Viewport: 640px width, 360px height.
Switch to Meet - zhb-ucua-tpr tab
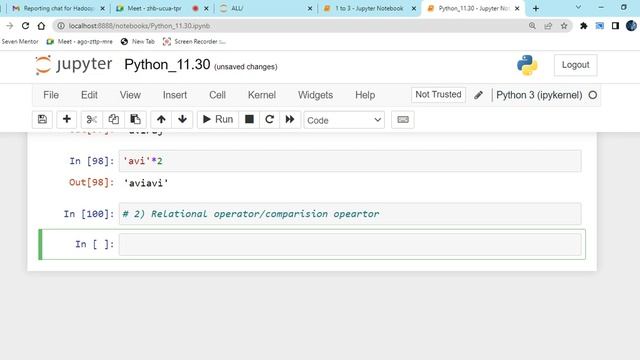pos(154,8)
